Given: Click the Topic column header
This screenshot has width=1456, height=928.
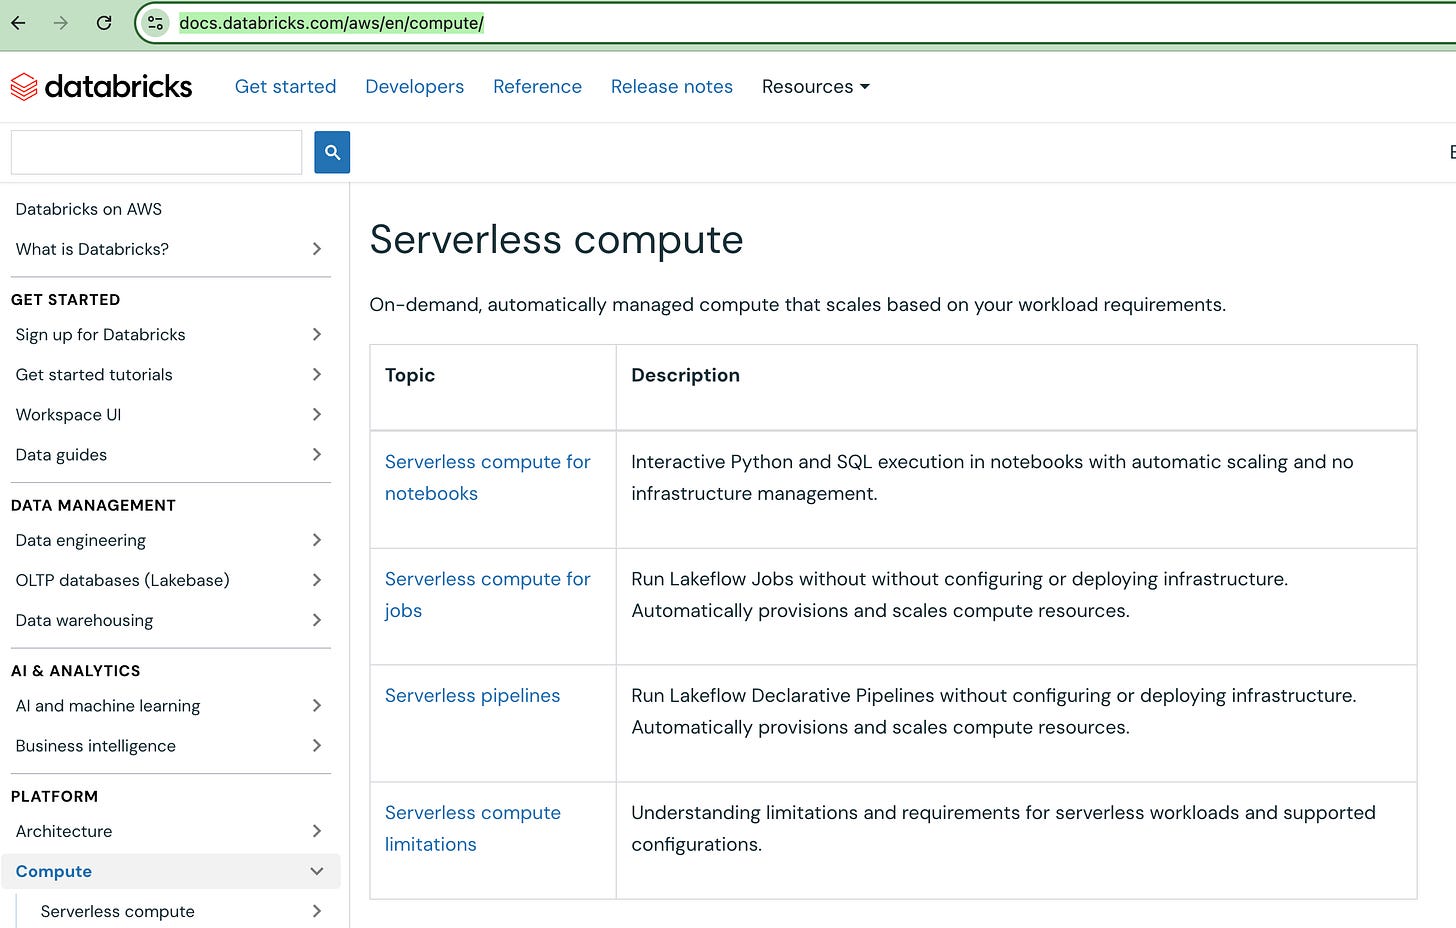Looking at the screenshot, I should click(410, 375).
